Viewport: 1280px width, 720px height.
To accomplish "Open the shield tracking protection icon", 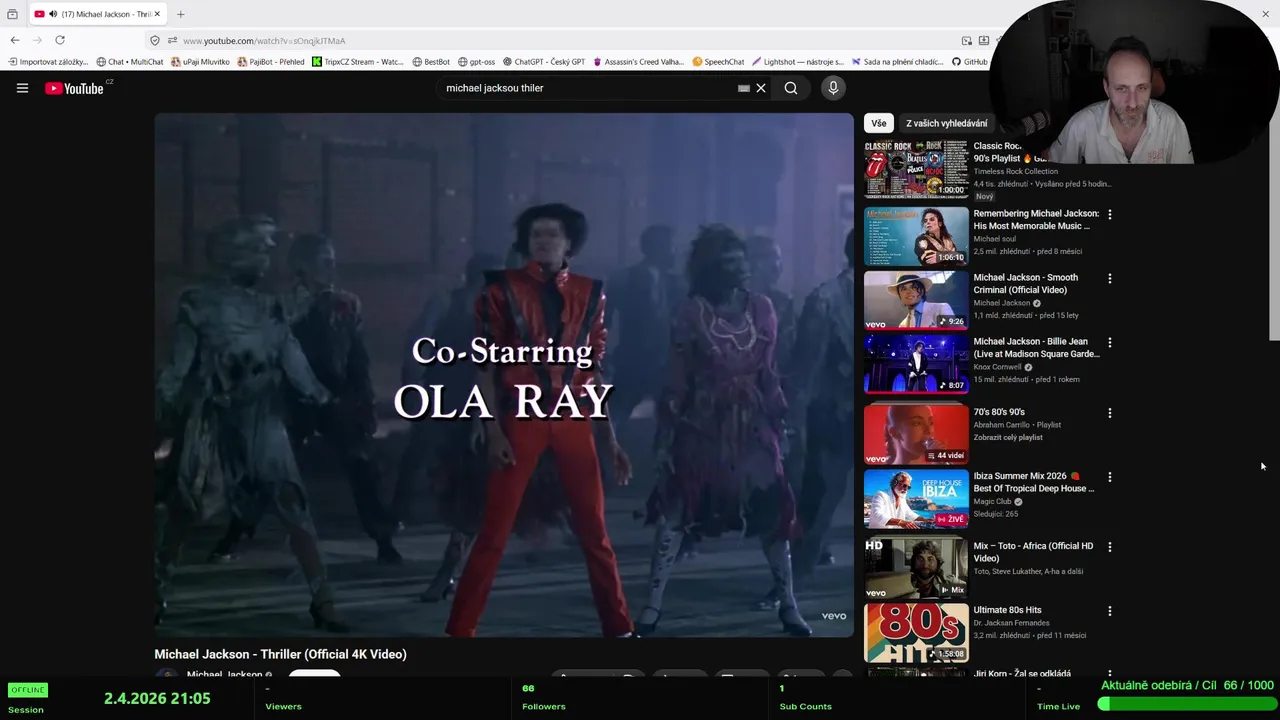I will click(x=155, y=41).
